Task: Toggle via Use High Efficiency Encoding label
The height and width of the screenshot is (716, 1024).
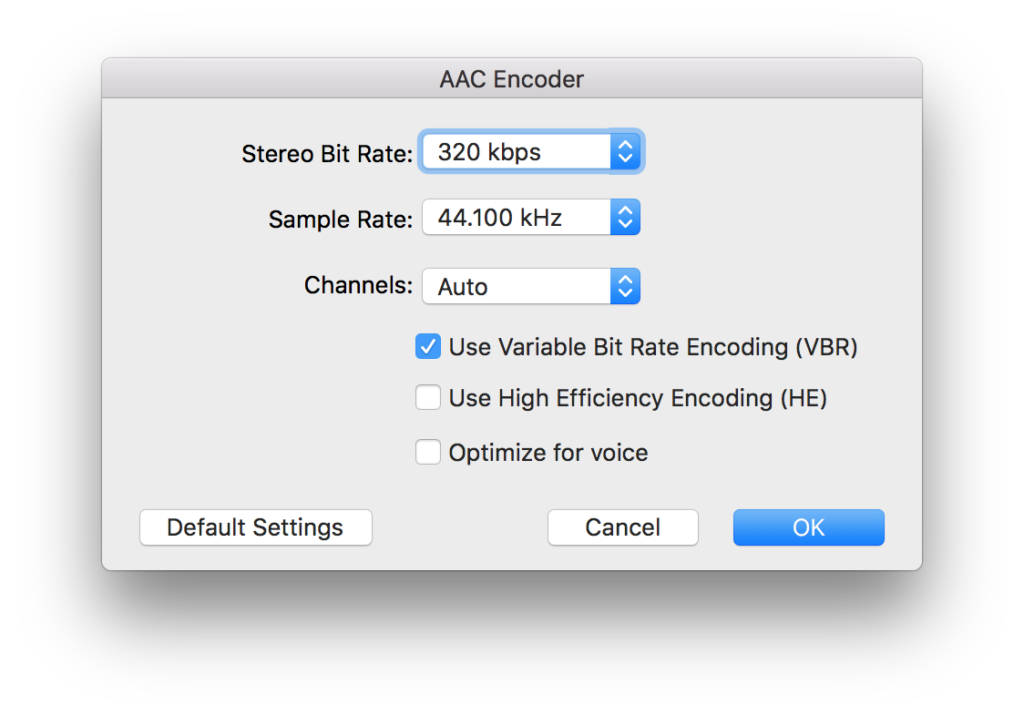Action: 638,398
